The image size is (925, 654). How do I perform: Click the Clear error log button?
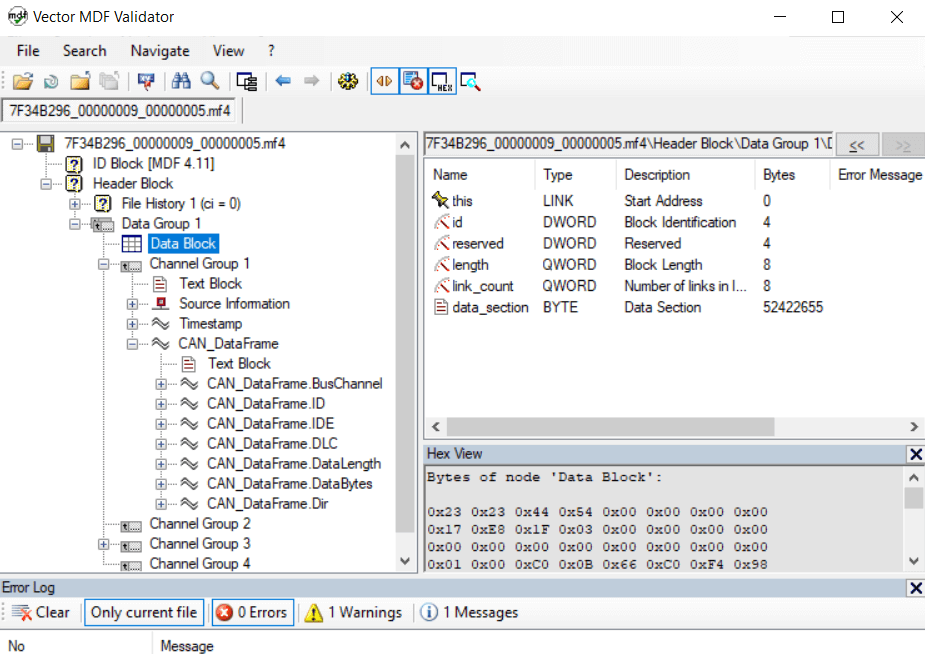[41, 613]
